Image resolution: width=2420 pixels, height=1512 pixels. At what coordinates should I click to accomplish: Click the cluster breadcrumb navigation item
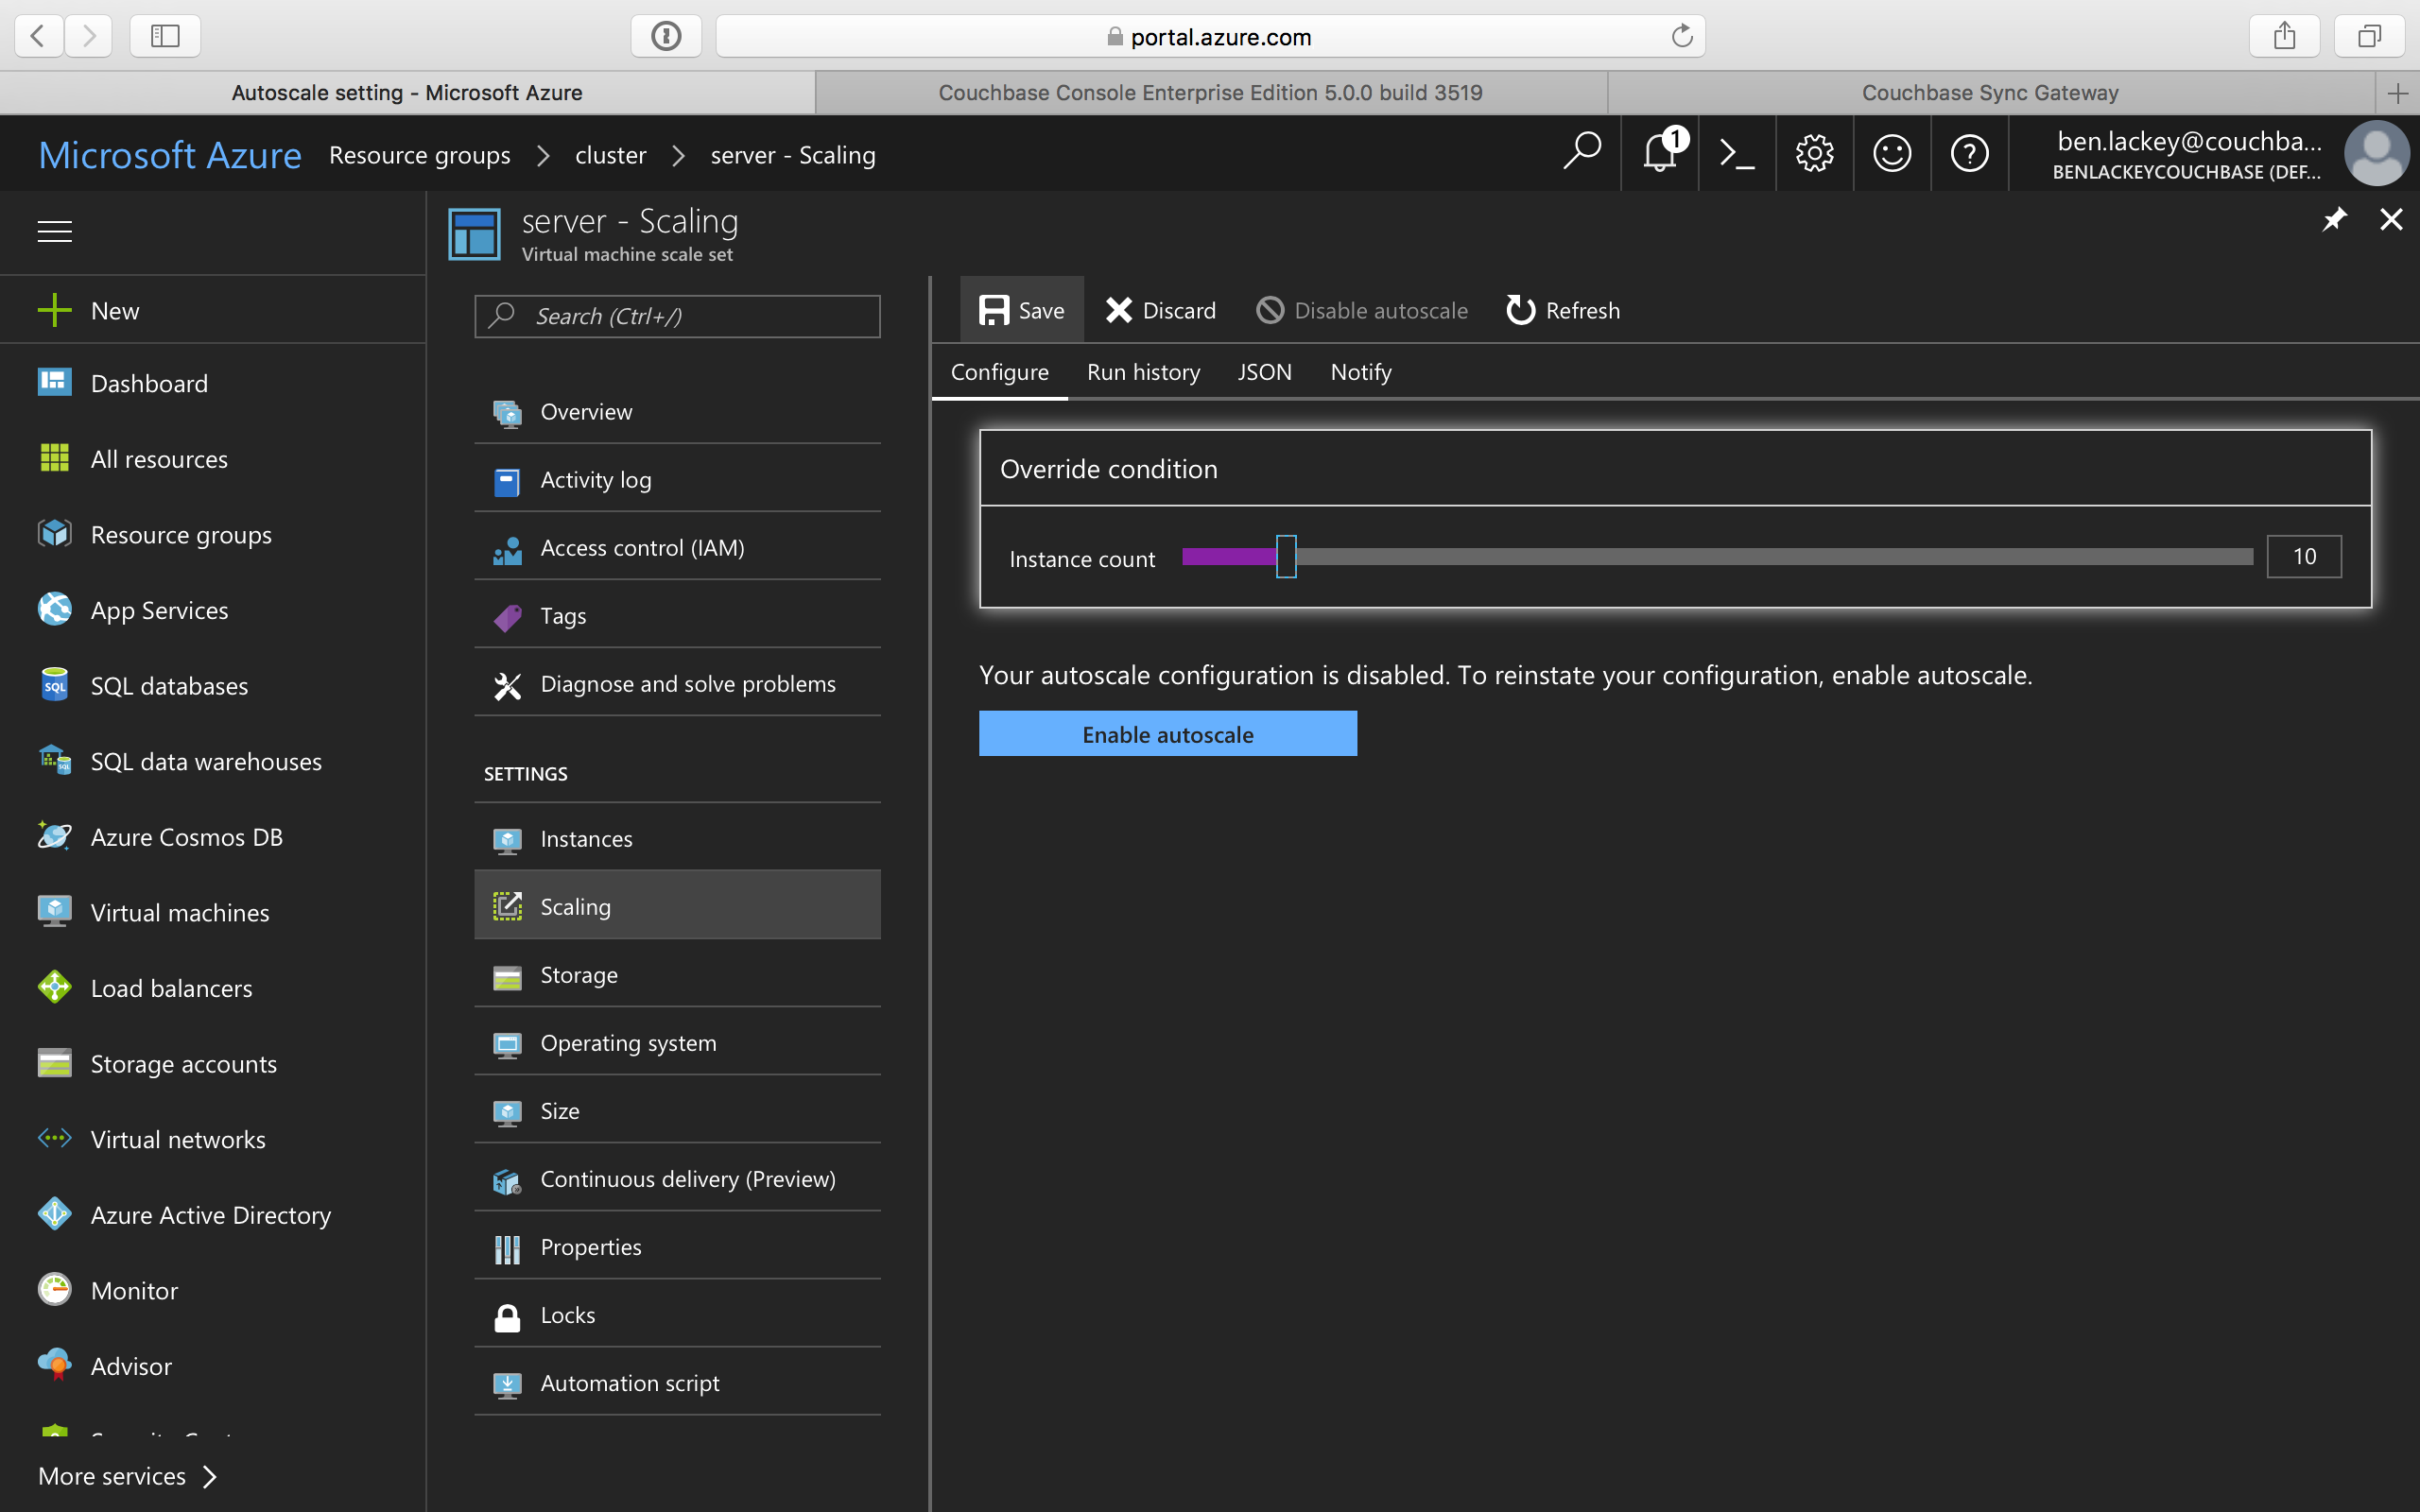tap(610, 155)
